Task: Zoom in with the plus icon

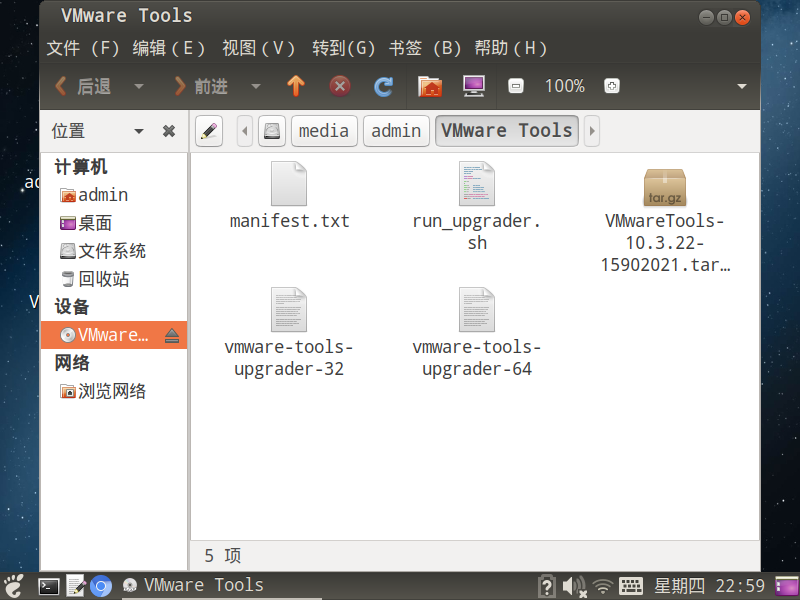Action: 612,86
